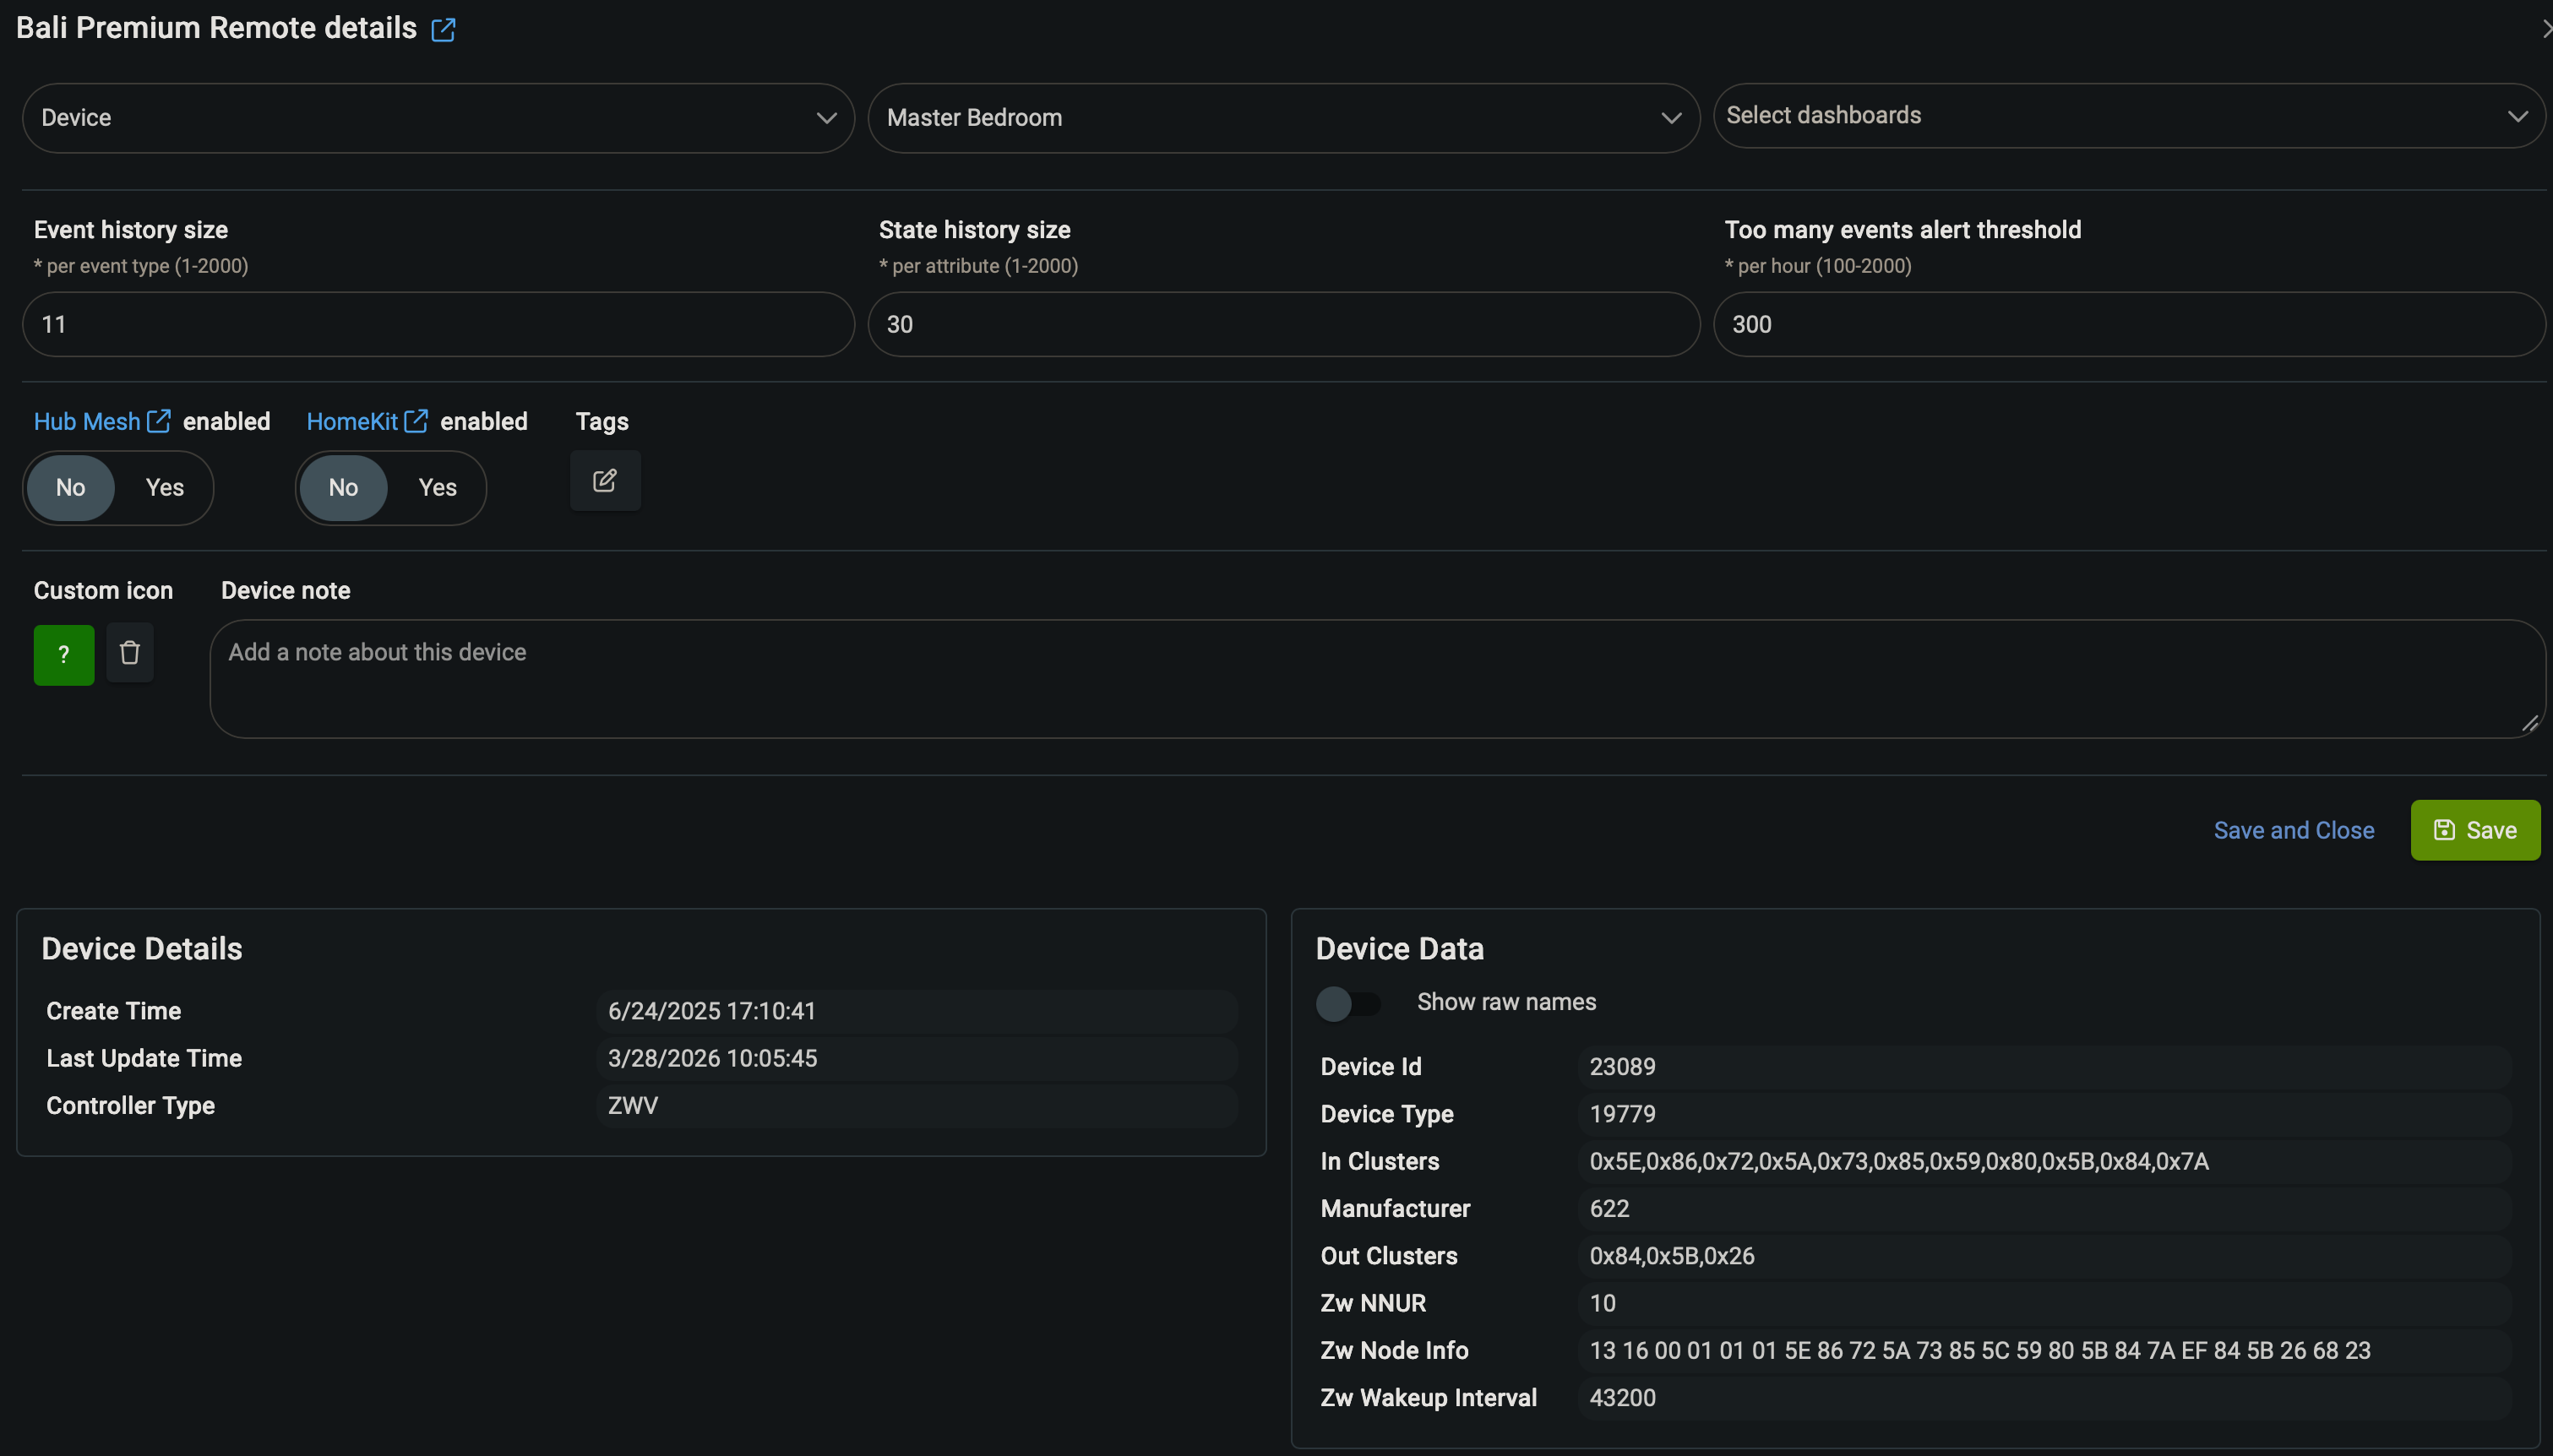2553x1456 pixels.
Task: Focus the State history size field
Action: 1284,325
